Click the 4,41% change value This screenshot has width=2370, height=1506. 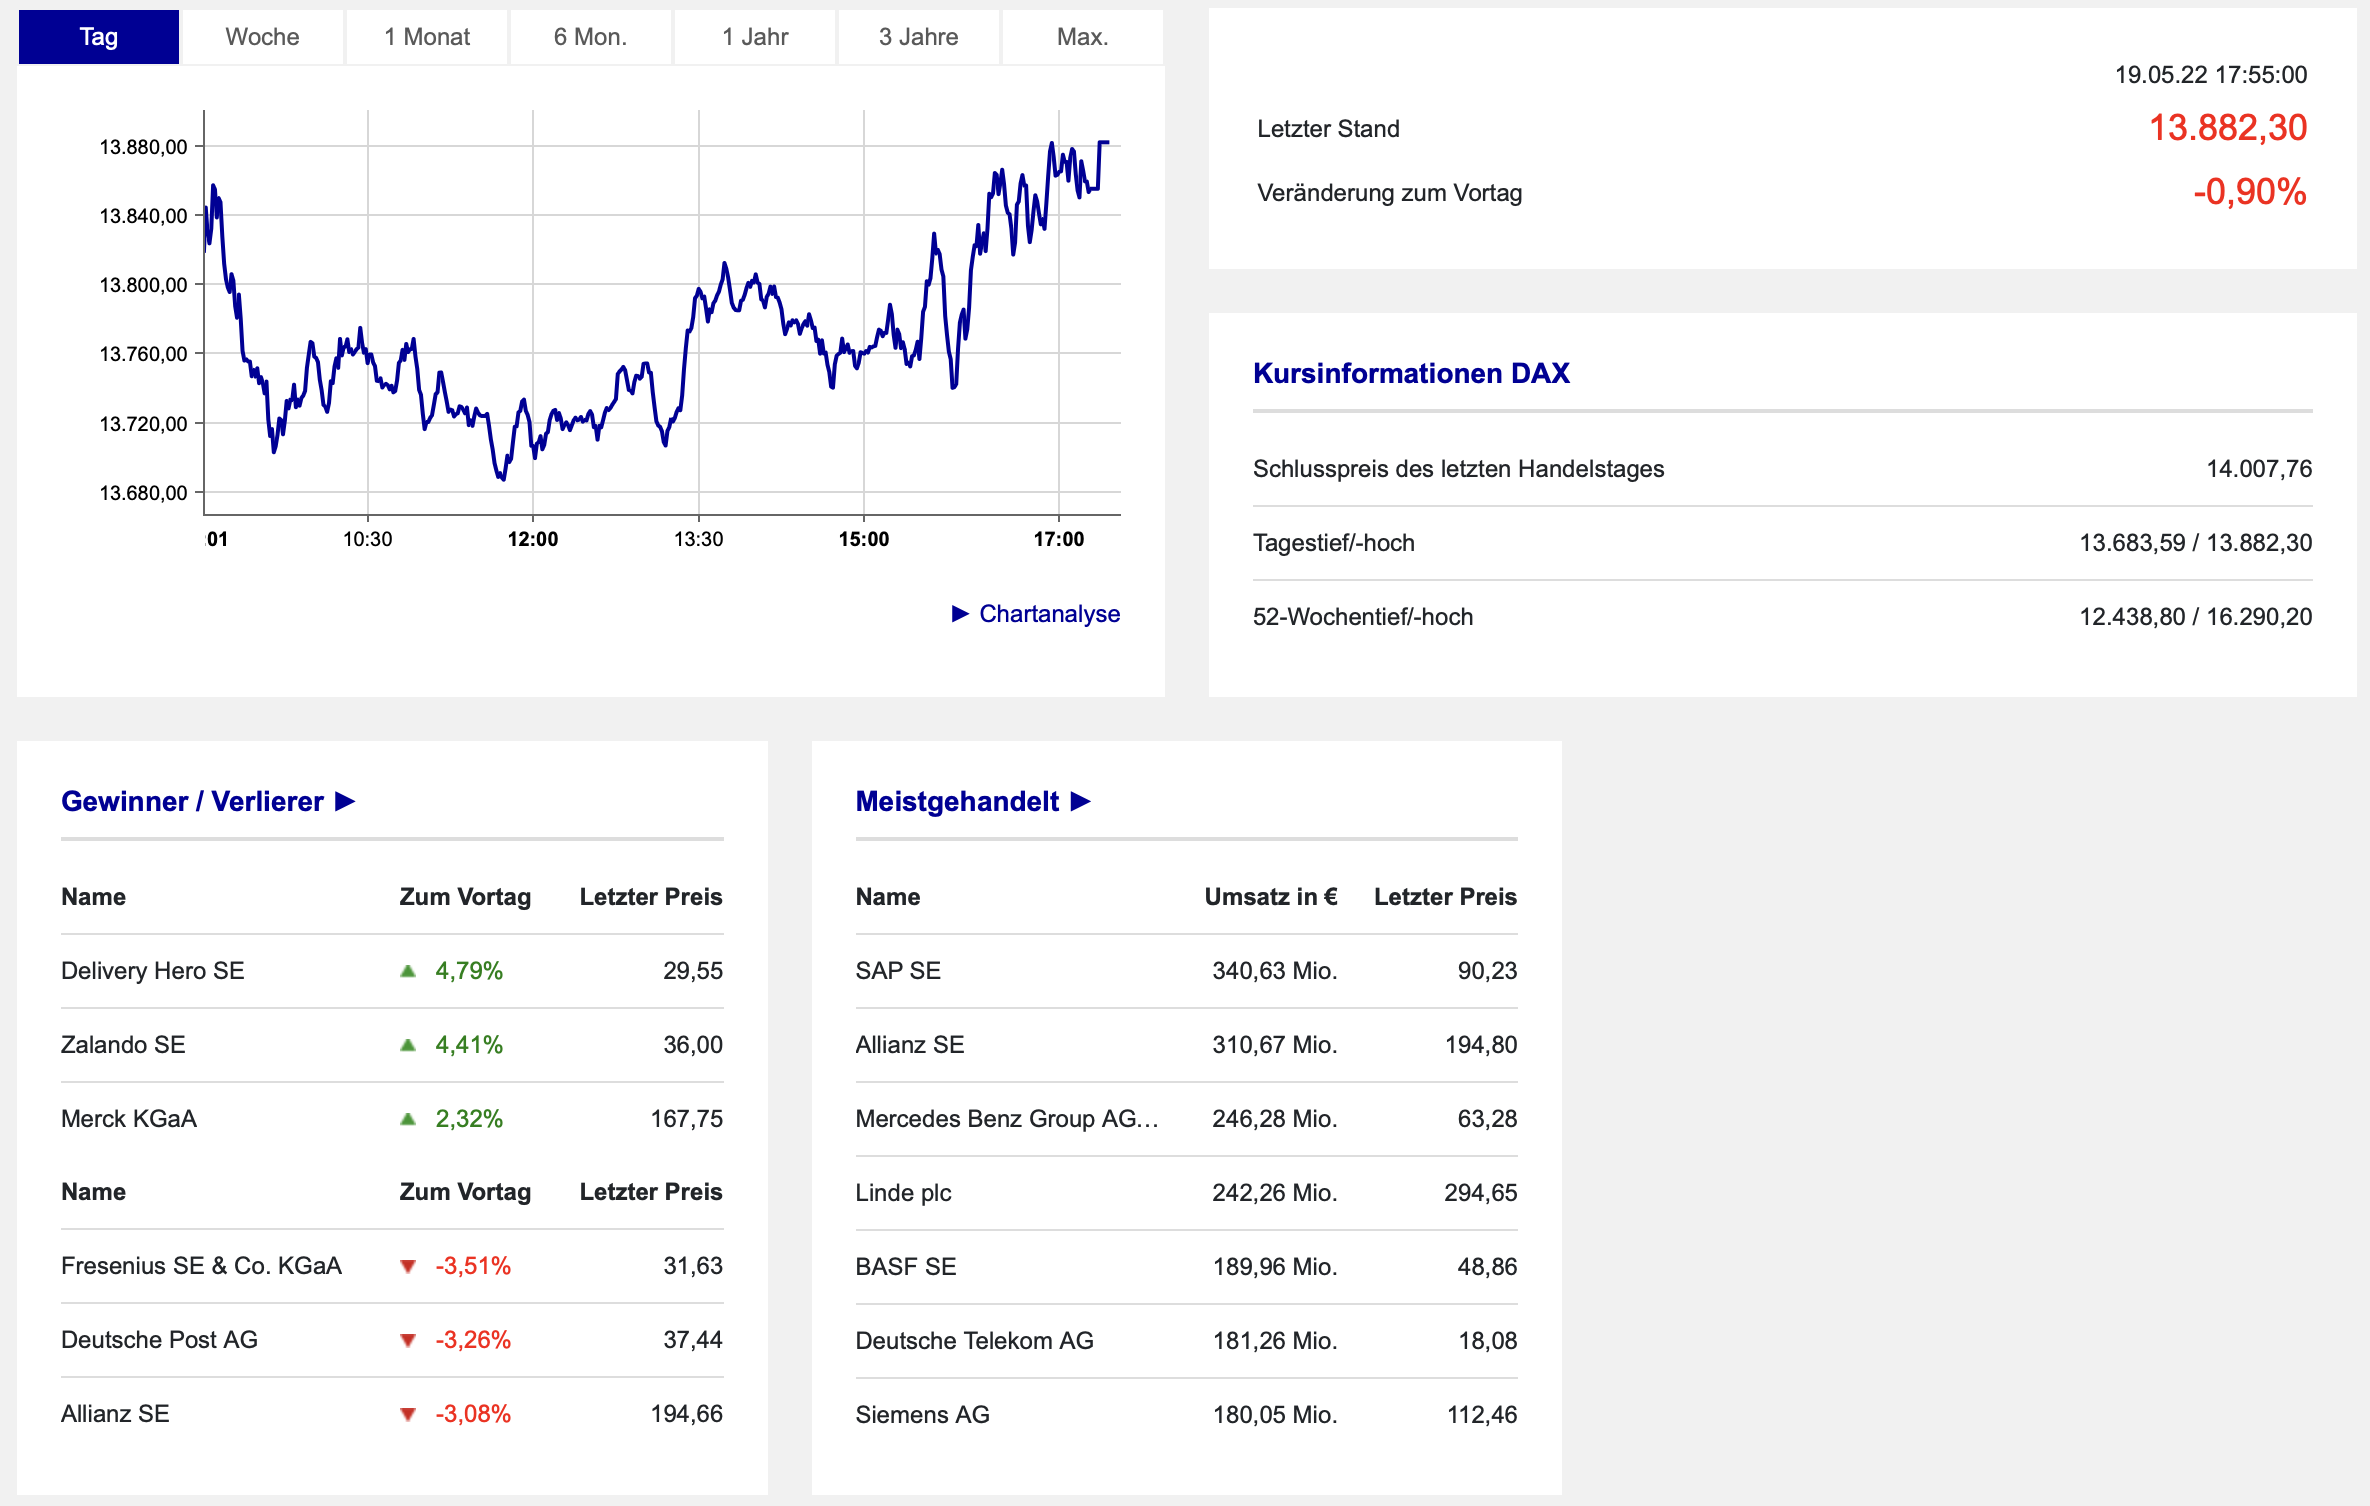pos(469,1045)
